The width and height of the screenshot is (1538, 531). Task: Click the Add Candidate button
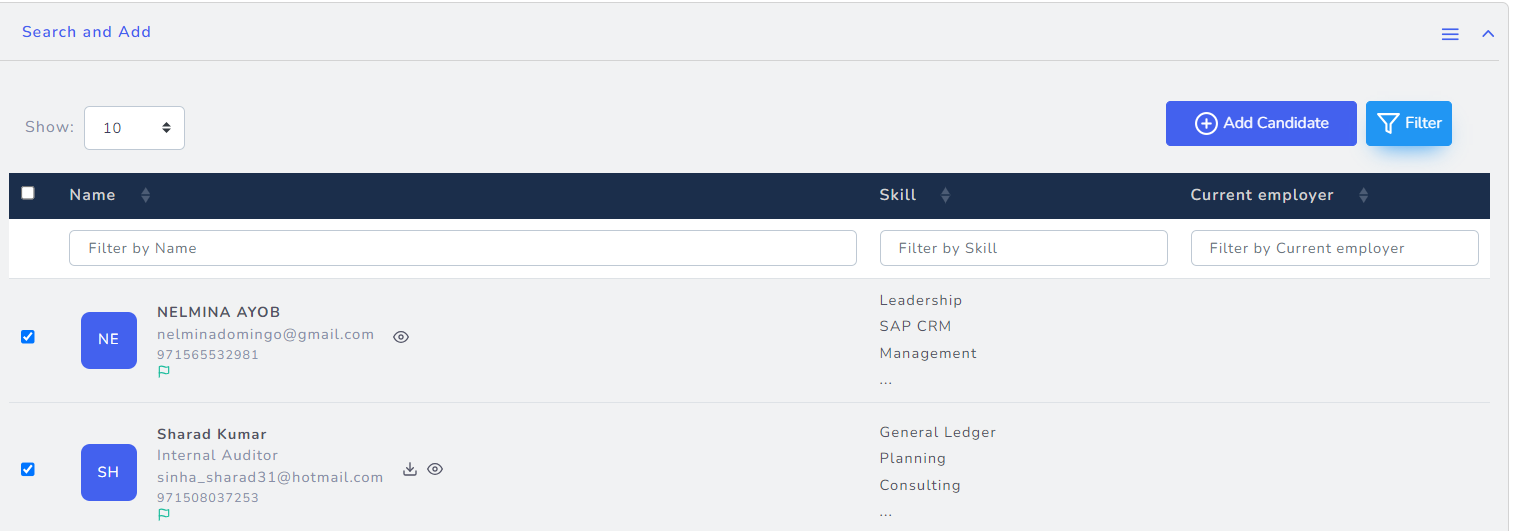tap(1260, 123)
